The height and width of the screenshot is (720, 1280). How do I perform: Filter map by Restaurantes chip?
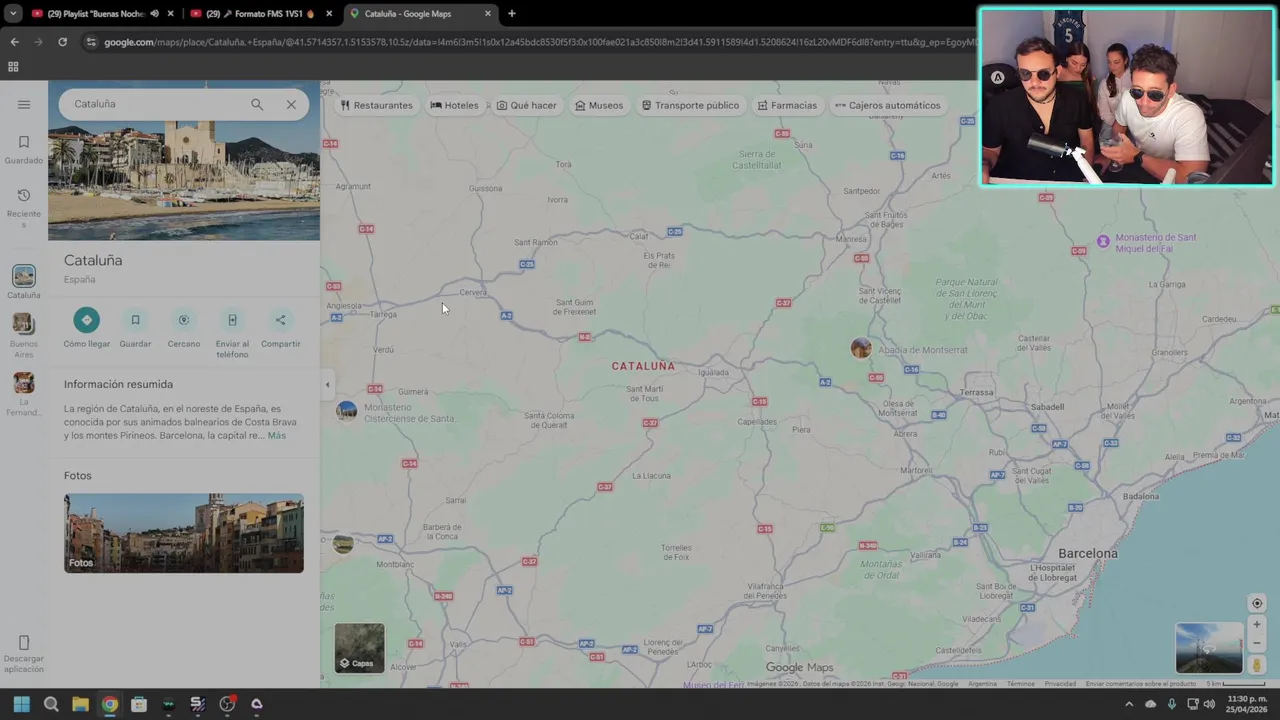tap(376, 105)
